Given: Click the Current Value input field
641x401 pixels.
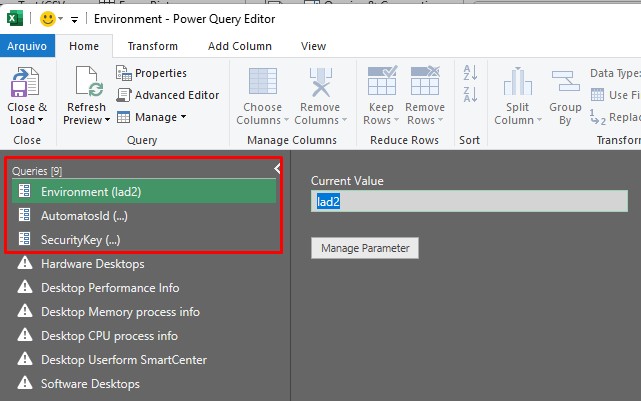Looking at the screenshot, I should click(x=469, y=201).
